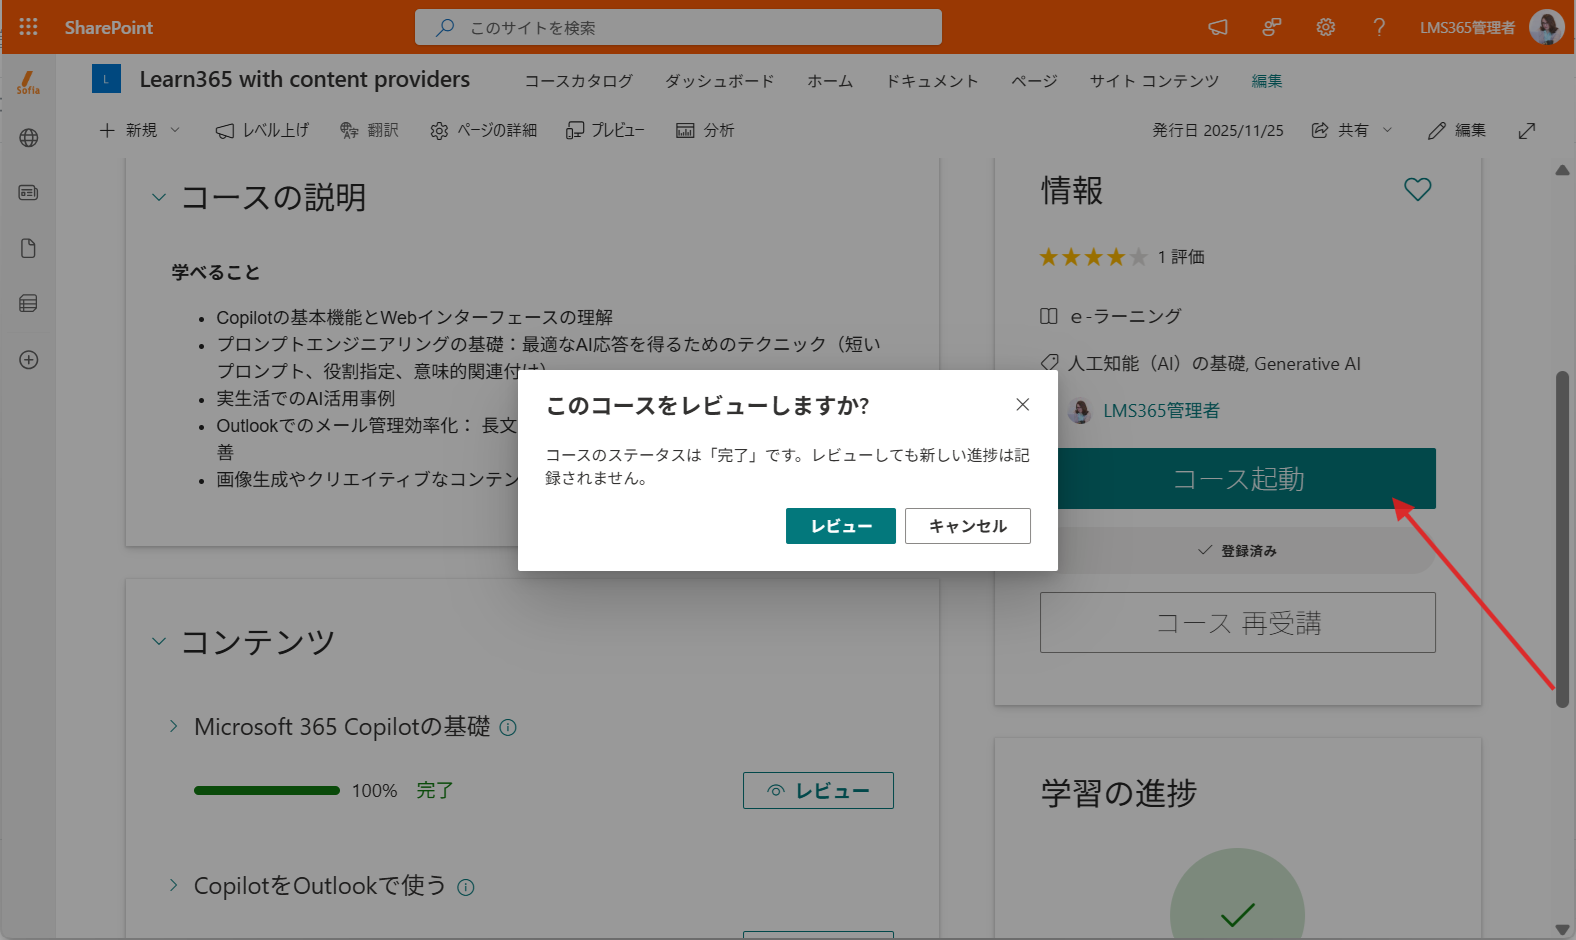Screen dimensions: 1576x940
Task: Click プレビュー preview toolbar item
Action: click(x=605, y=130)
